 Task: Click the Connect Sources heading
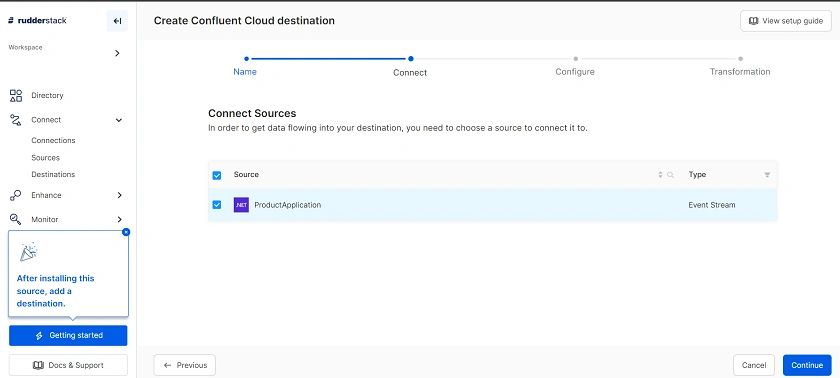point(252,114)
